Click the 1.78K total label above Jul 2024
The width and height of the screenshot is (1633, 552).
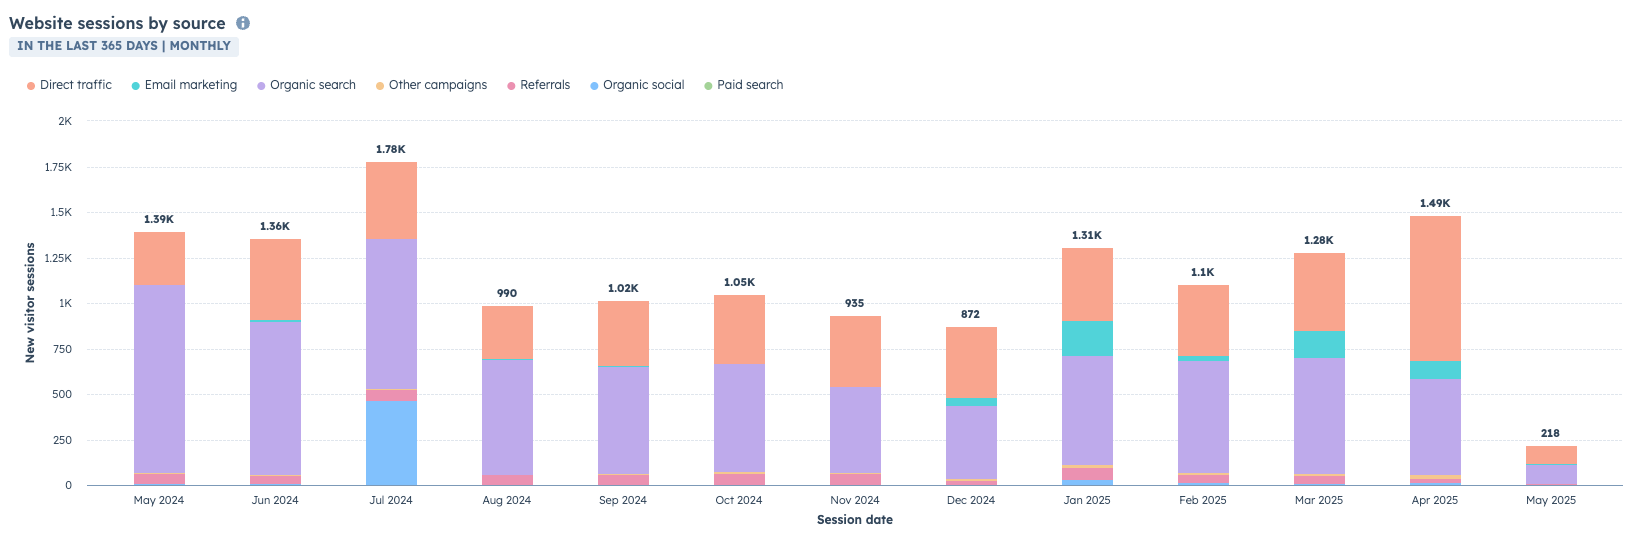391,149
